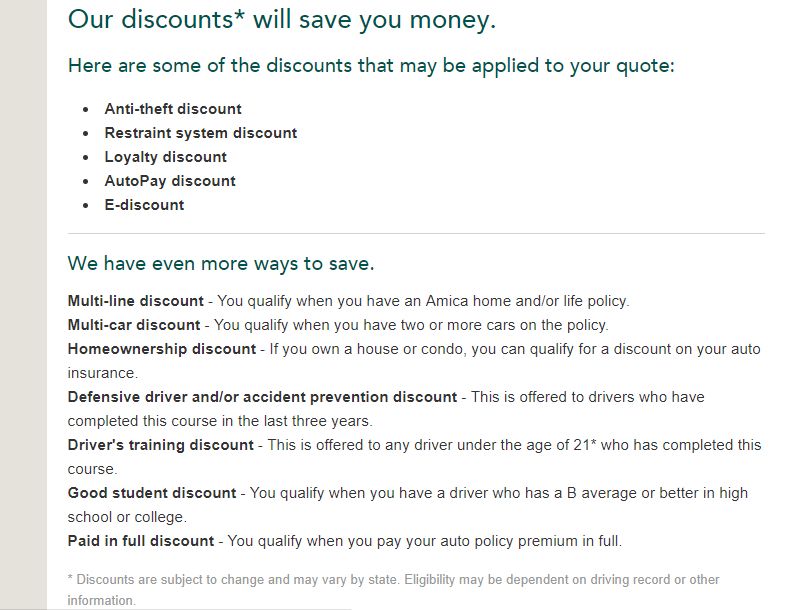Select the E-discount bullet entry
Image resolution: width=800 pixels, height=610 pixels.
pos(144,205)
